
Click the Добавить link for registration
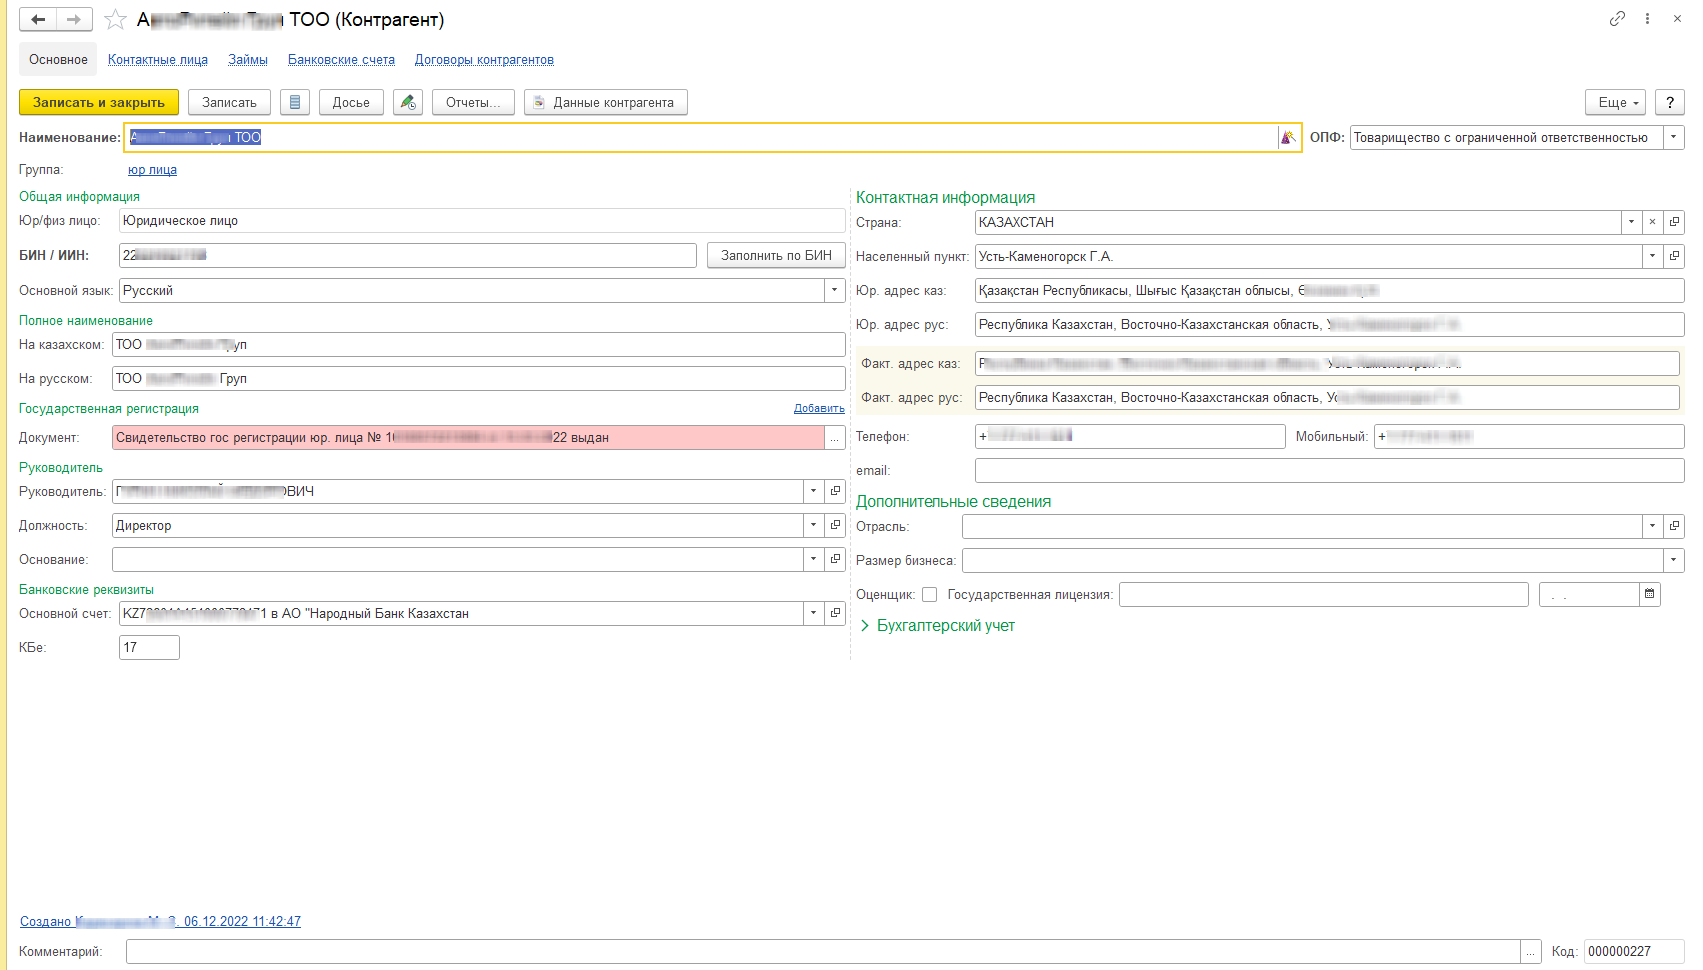point(819,408)
